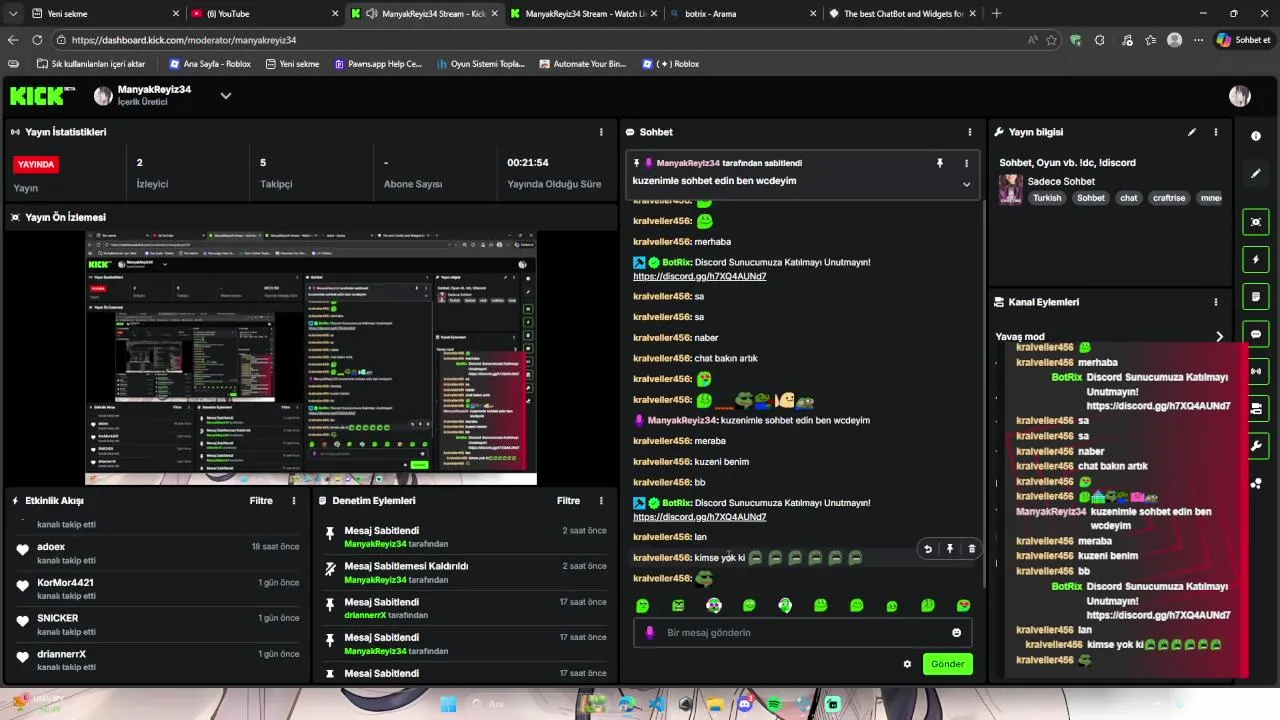Open Denetim Eylemleri three-dot menu
Viewport: 1280px width, 720px height.
click(601, 501)
